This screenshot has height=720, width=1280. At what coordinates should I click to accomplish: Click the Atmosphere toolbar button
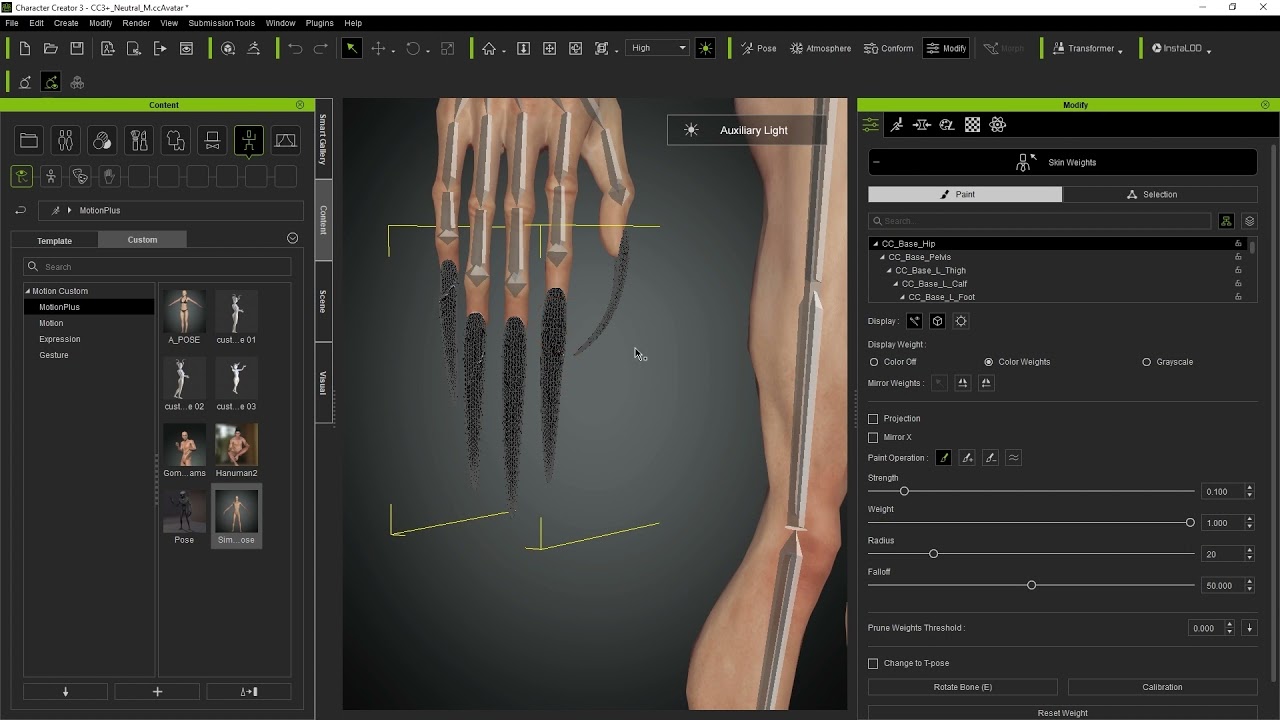[820, 48]
